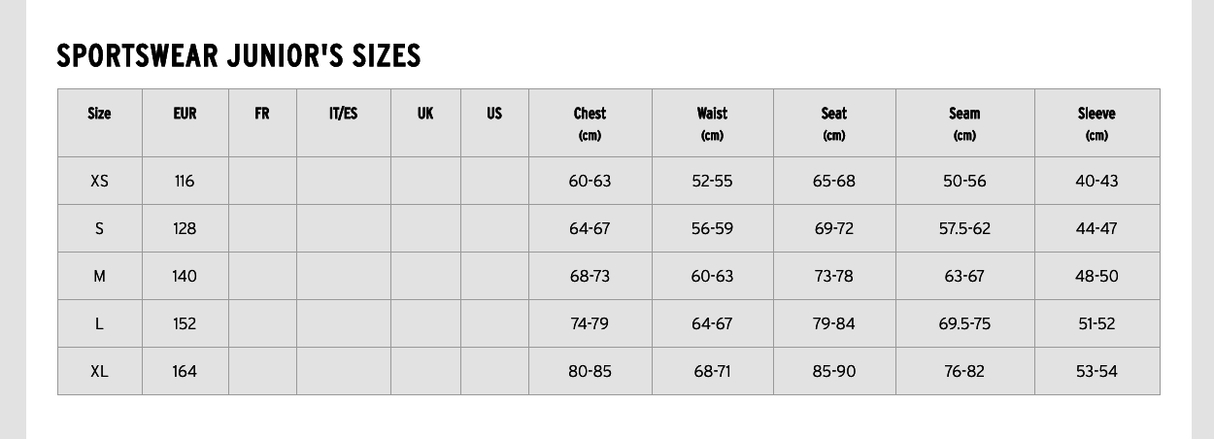Screen dimensions: 1214x439
Task: Select the XS size row label
Action: (x=99, y=181)
